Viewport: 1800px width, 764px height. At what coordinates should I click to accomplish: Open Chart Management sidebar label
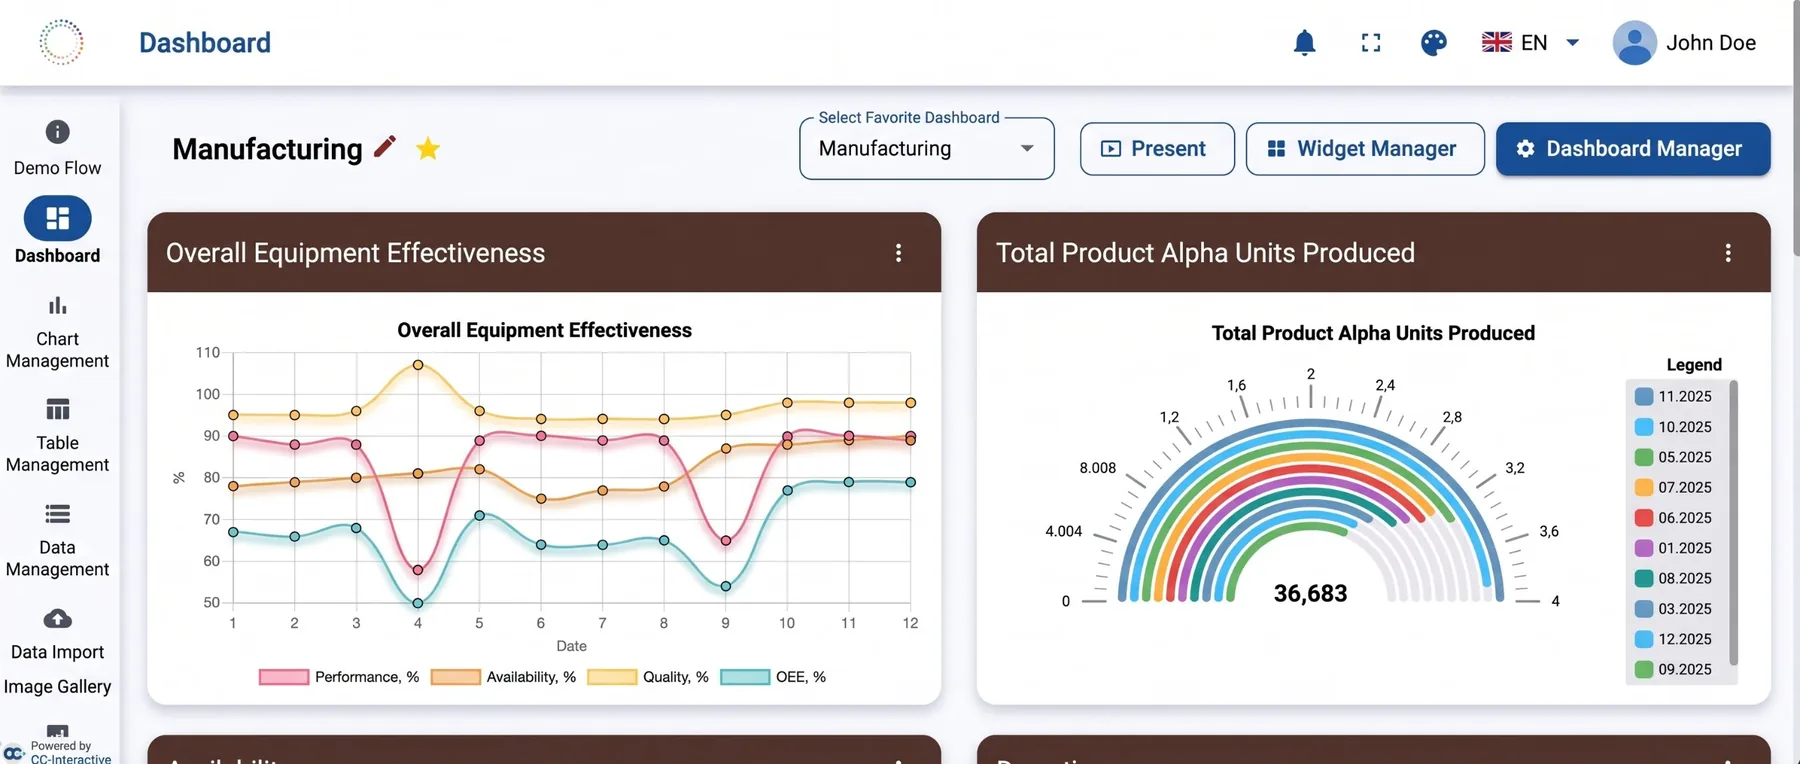(x=57, y=350)
